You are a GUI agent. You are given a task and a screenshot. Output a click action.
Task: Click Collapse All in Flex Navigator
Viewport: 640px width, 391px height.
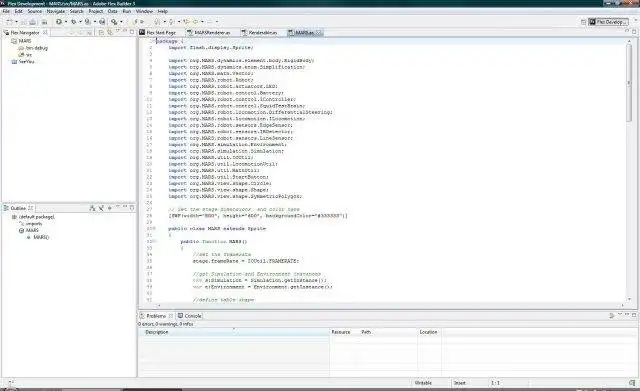click(x=101, y=32)
